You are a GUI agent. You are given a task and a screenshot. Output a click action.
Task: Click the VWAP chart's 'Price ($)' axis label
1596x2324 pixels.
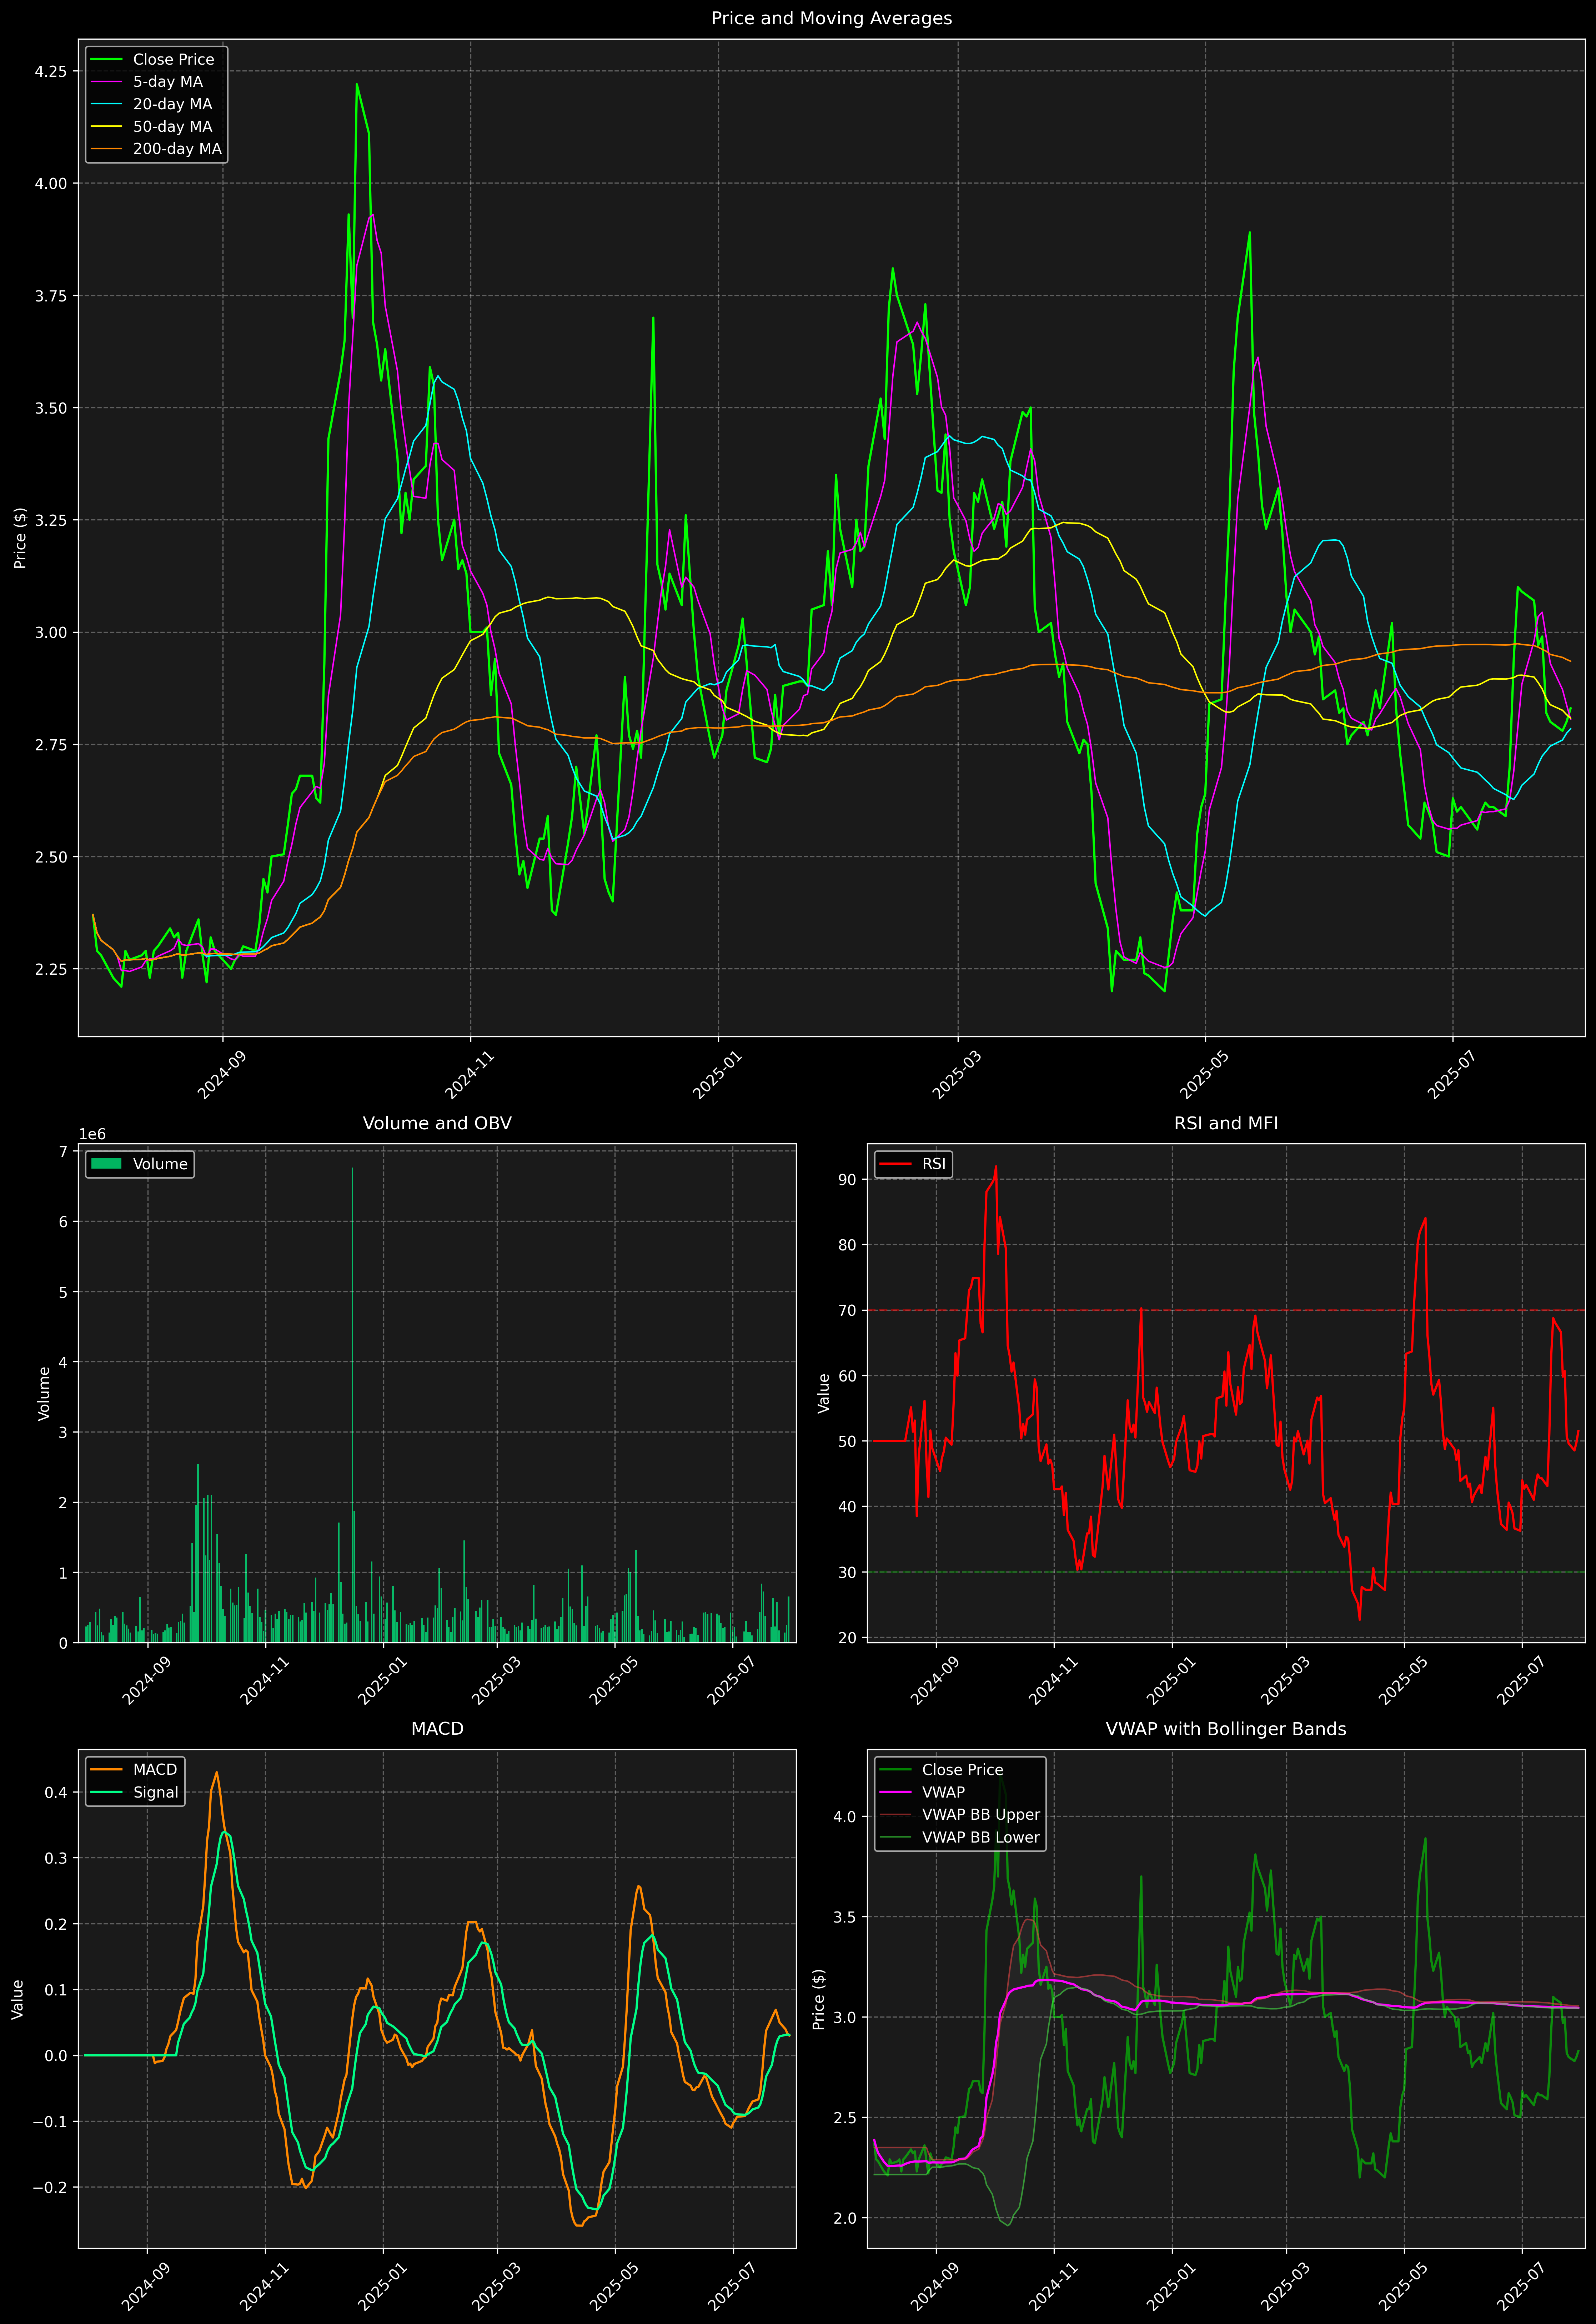pyautogui.click(x=819, y=1999)
